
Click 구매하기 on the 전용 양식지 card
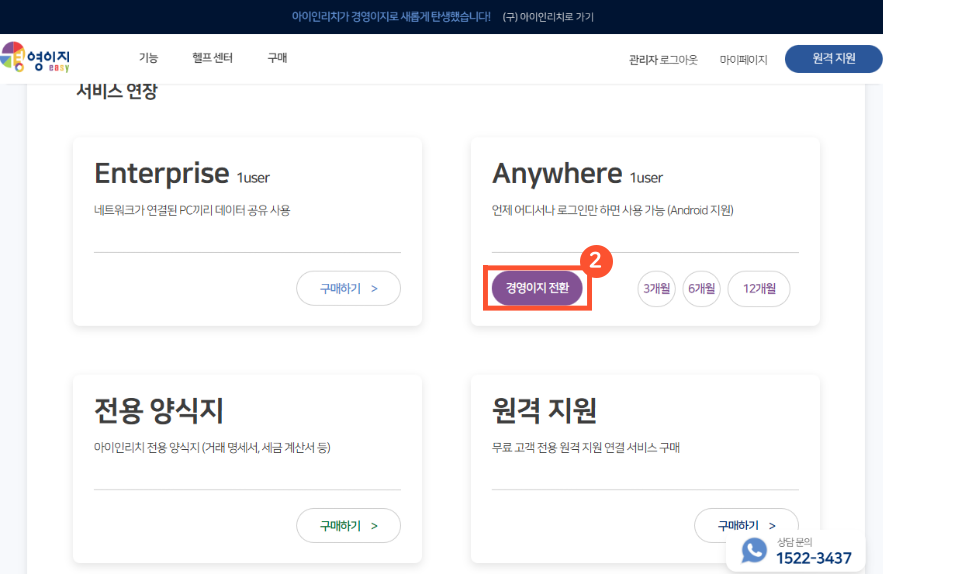click(x=348, y=525)
